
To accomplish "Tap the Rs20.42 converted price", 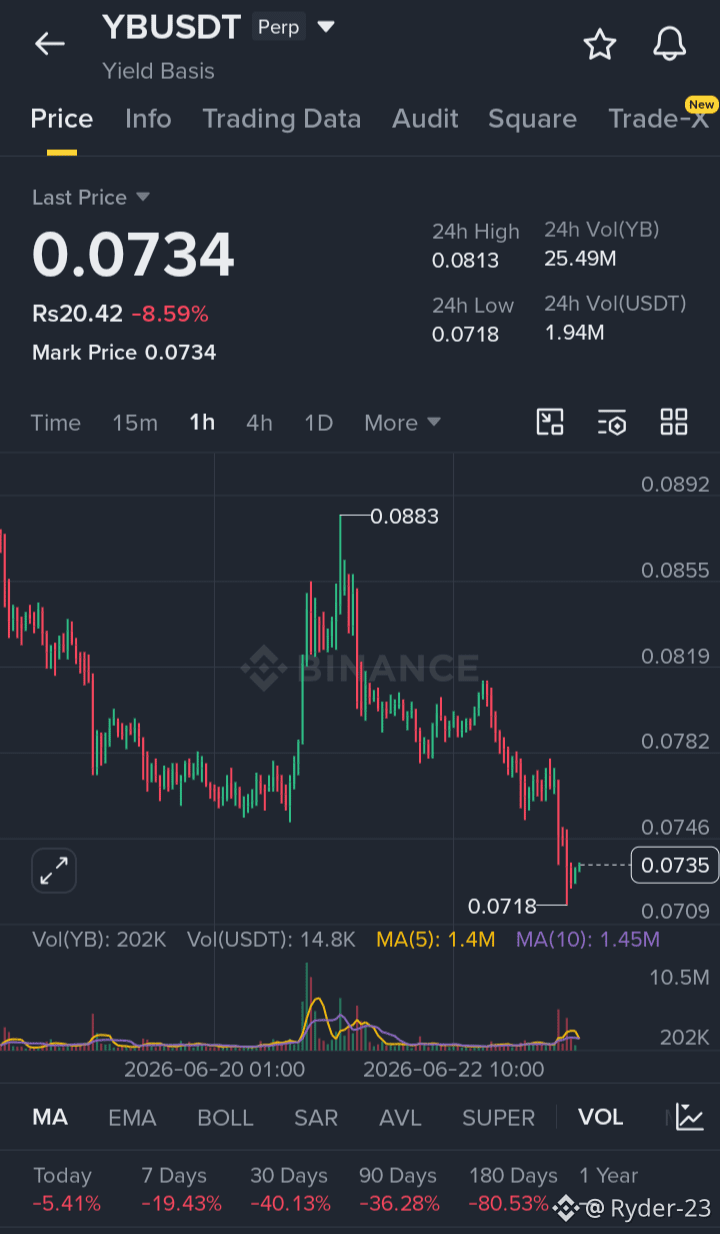I will (77, 314).
